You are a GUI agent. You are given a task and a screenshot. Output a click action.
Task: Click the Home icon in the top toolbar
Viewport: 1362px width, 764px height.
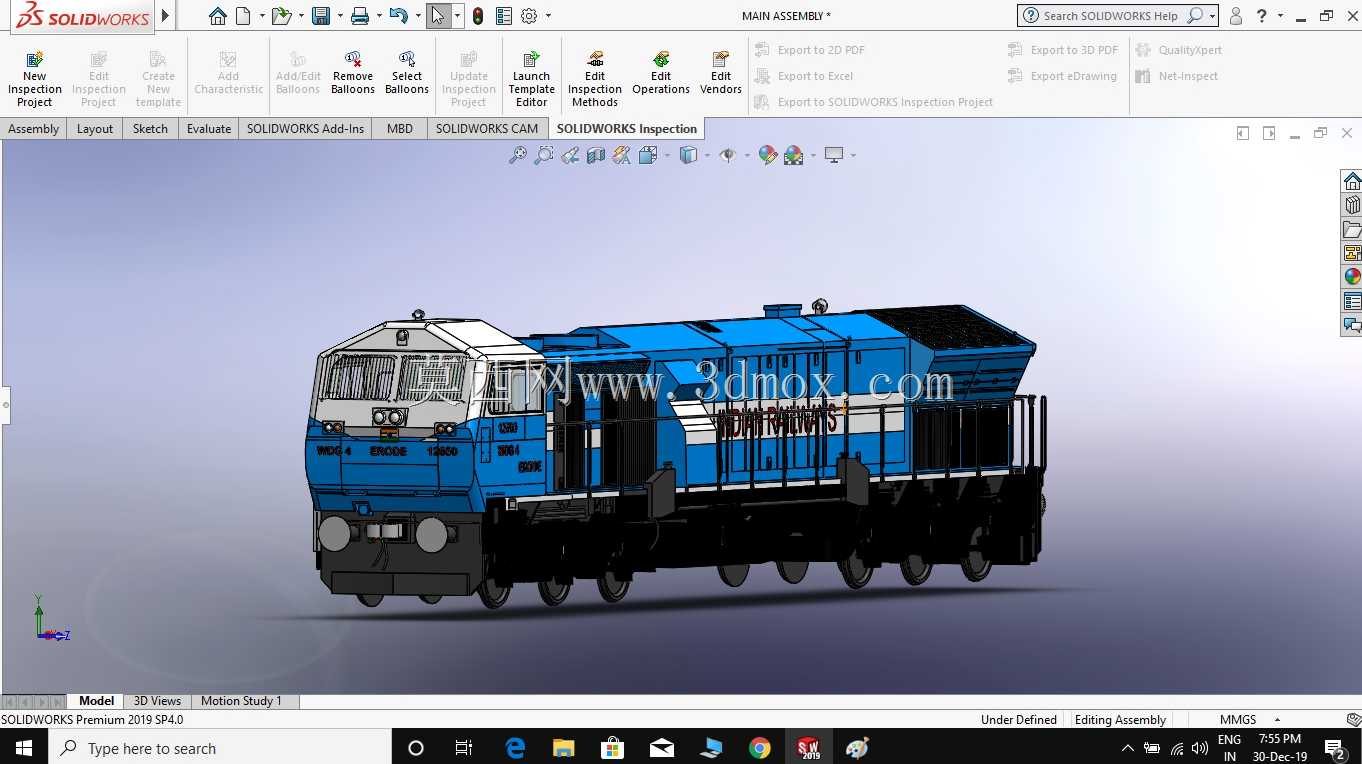(217, 16)
